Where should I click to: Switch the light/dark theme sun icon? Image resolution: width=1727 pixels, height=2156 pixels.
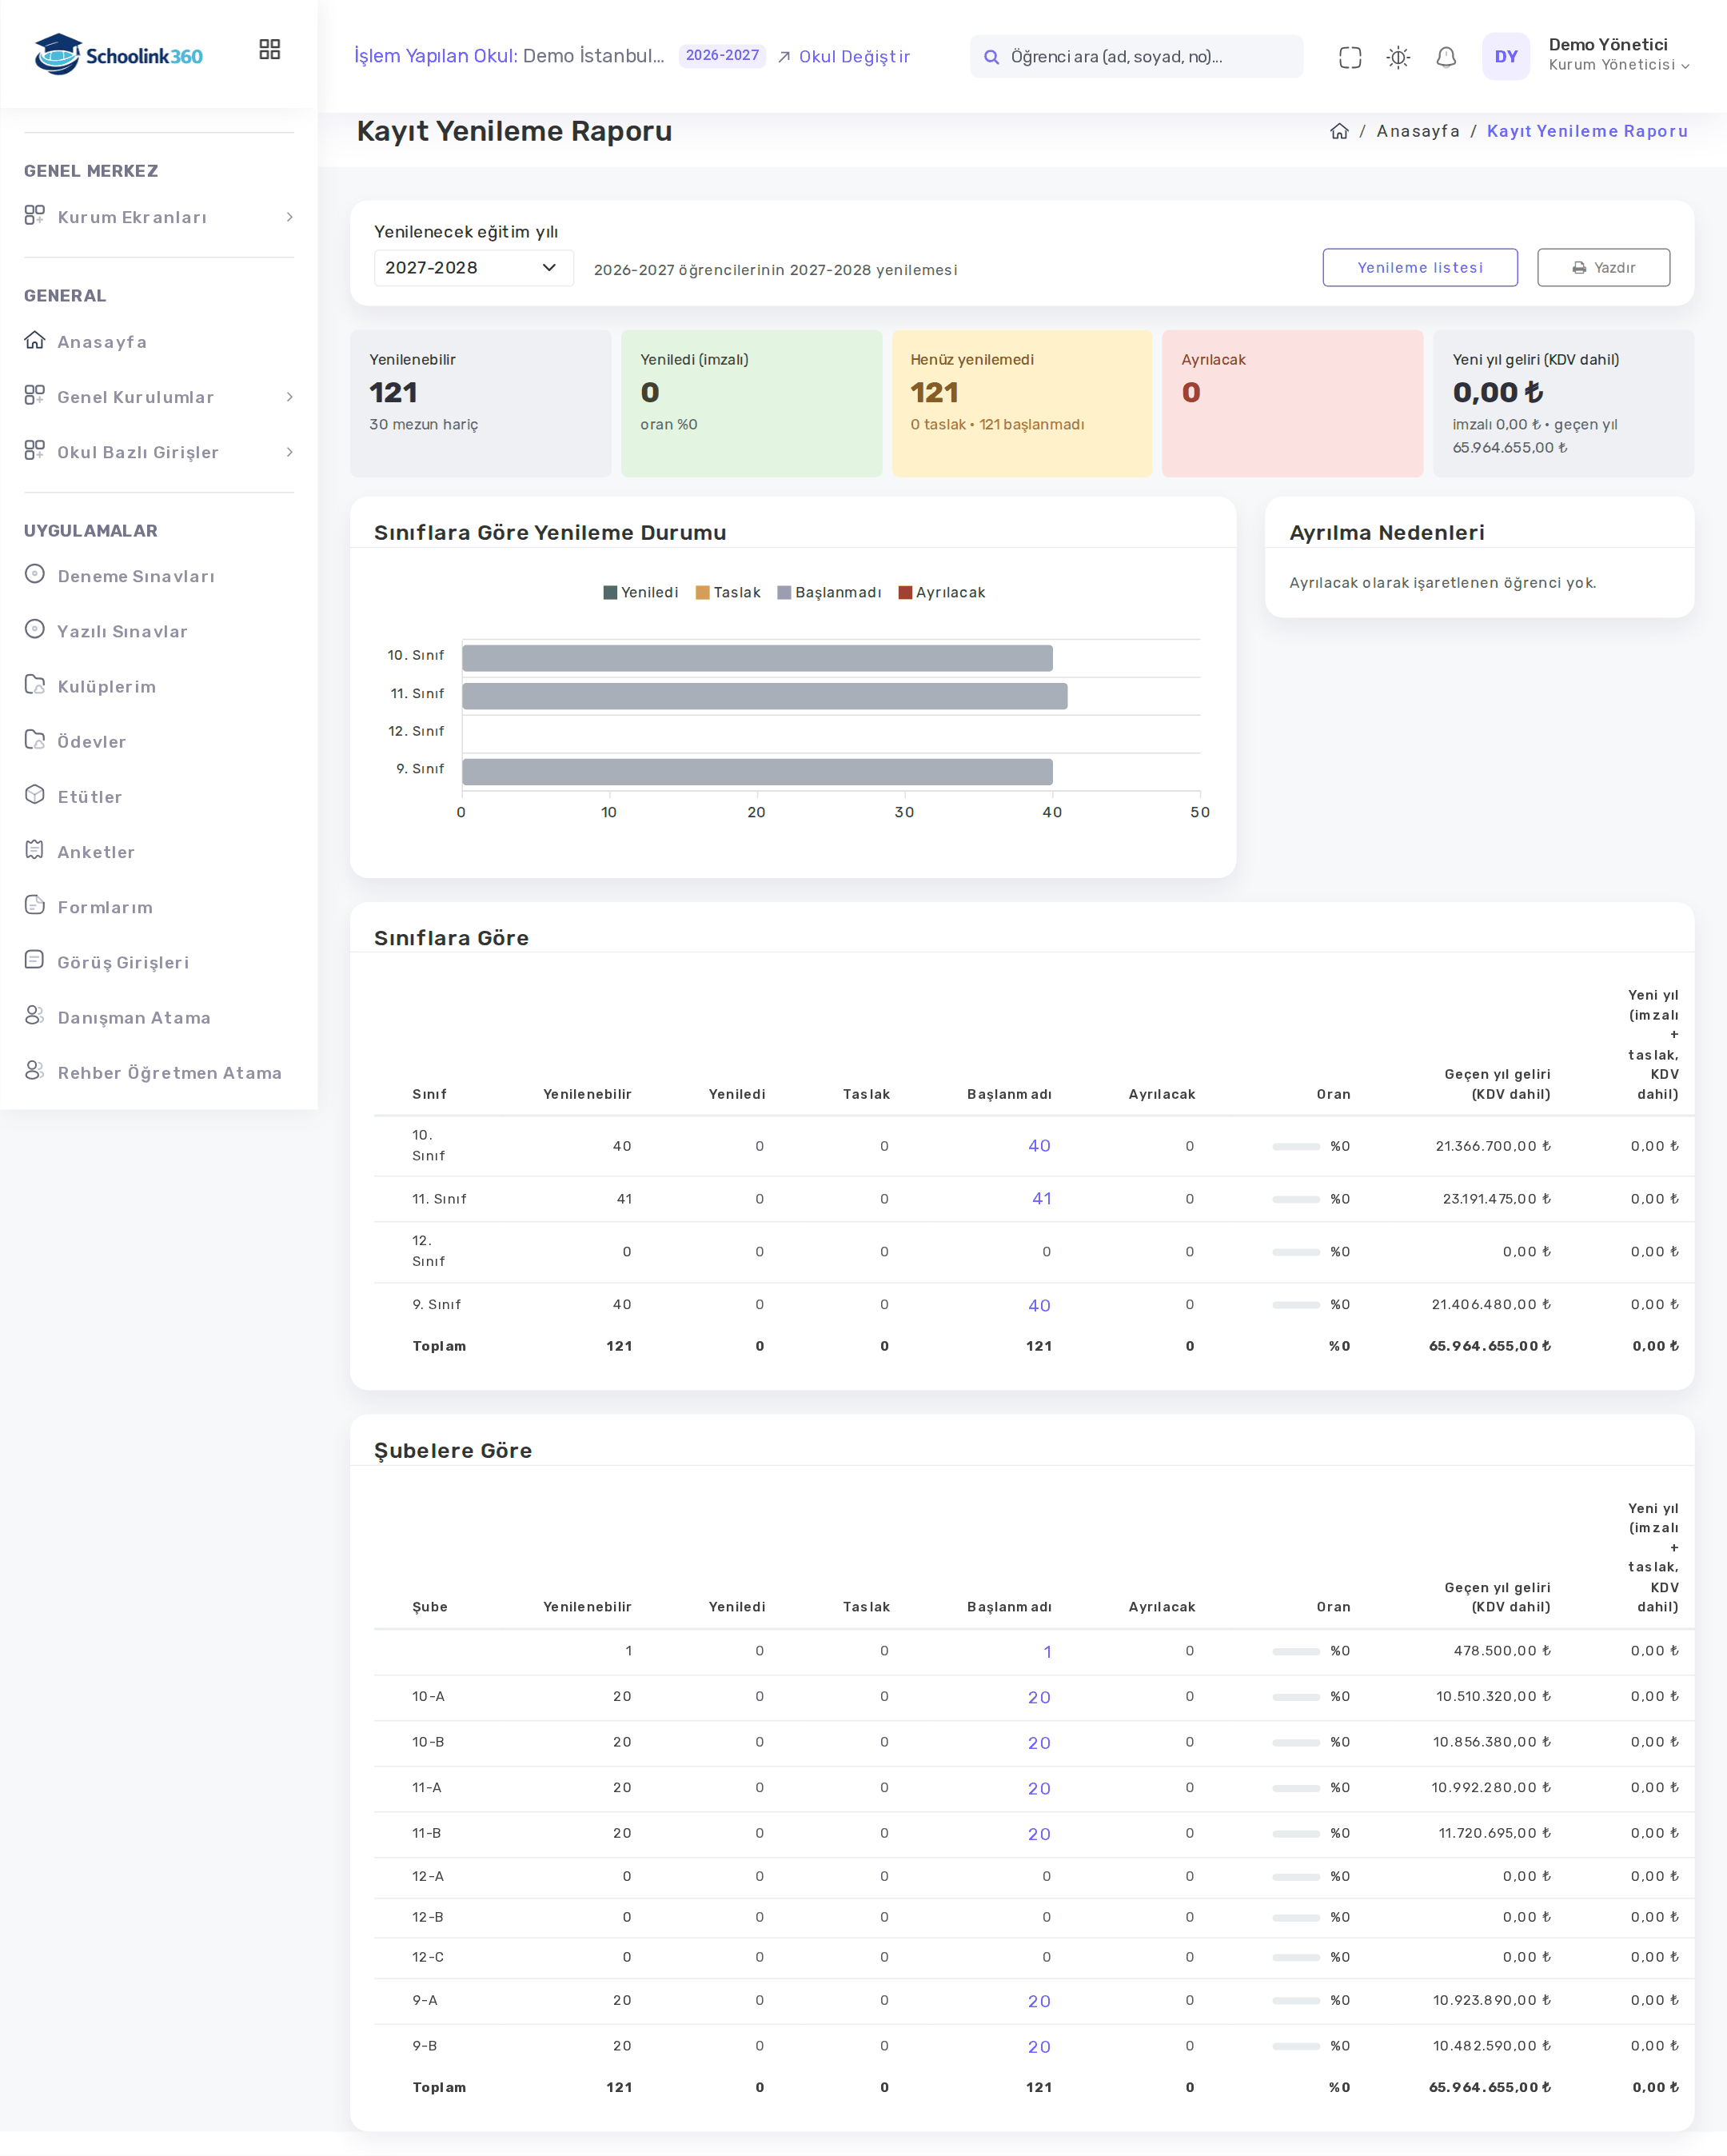tap(1398, 57)
